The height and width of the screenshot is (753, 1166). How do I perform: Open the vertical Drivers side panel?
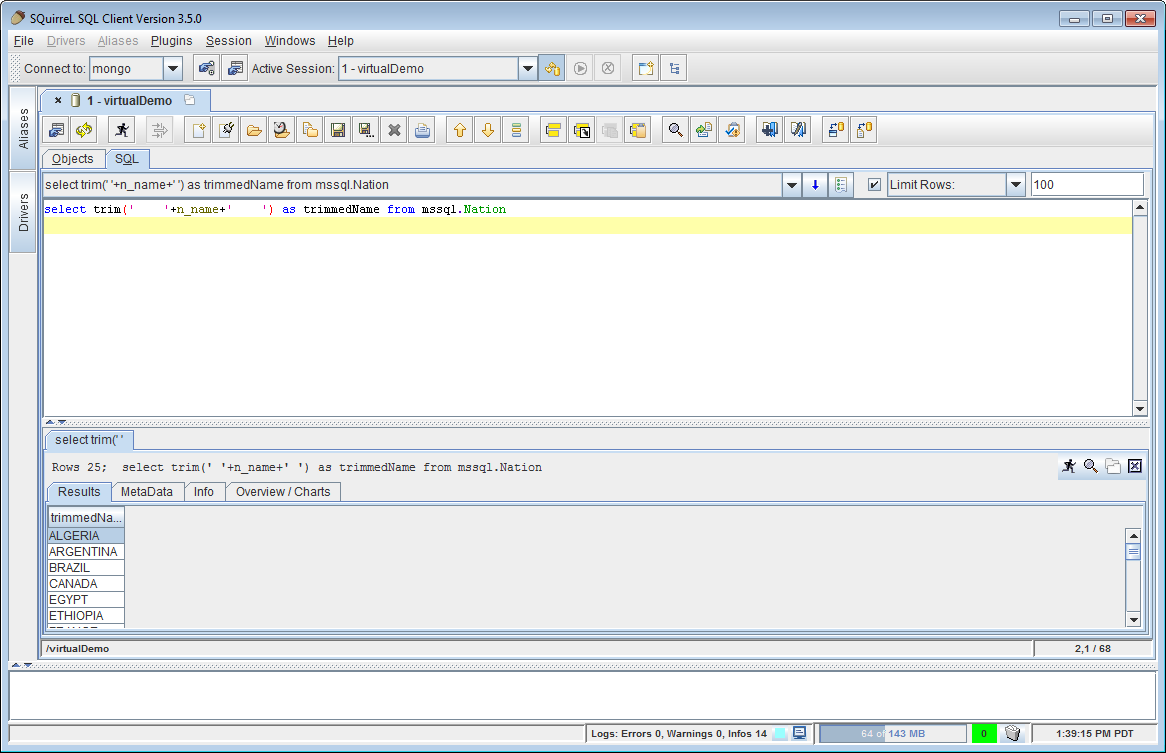(x=24, y=212)
